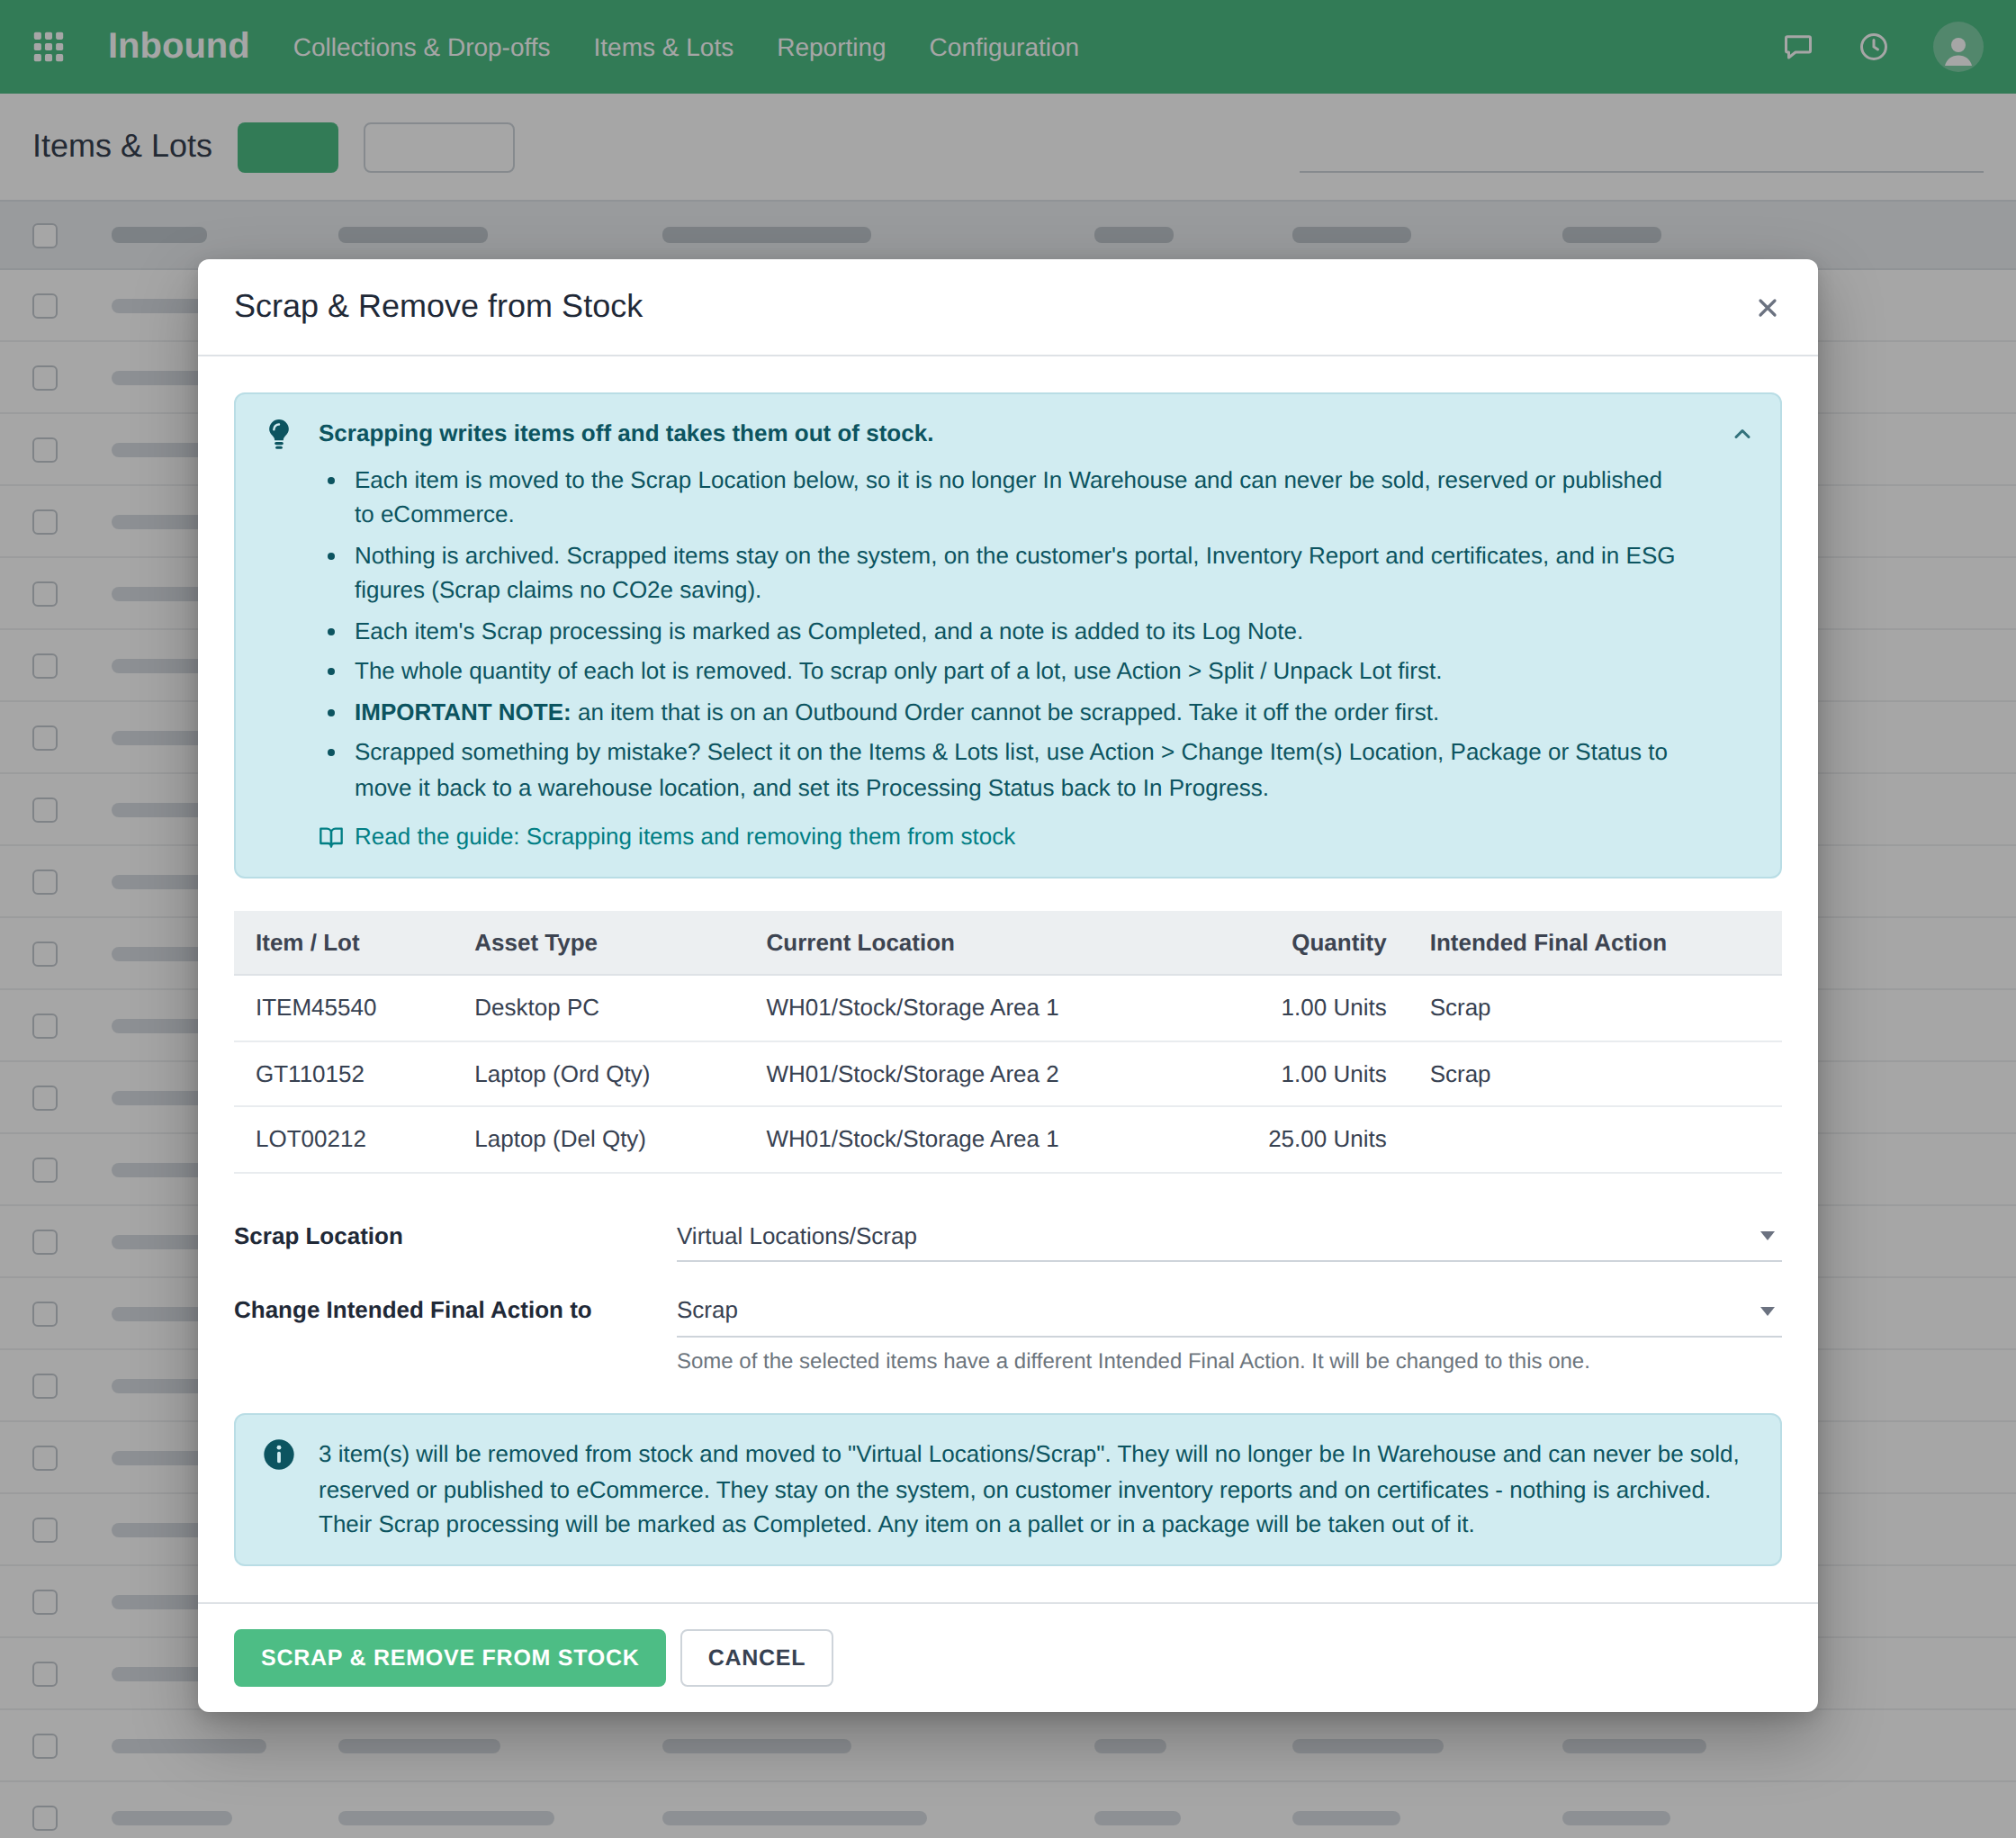Click the Inbound app title

click(x=178, y=46)
